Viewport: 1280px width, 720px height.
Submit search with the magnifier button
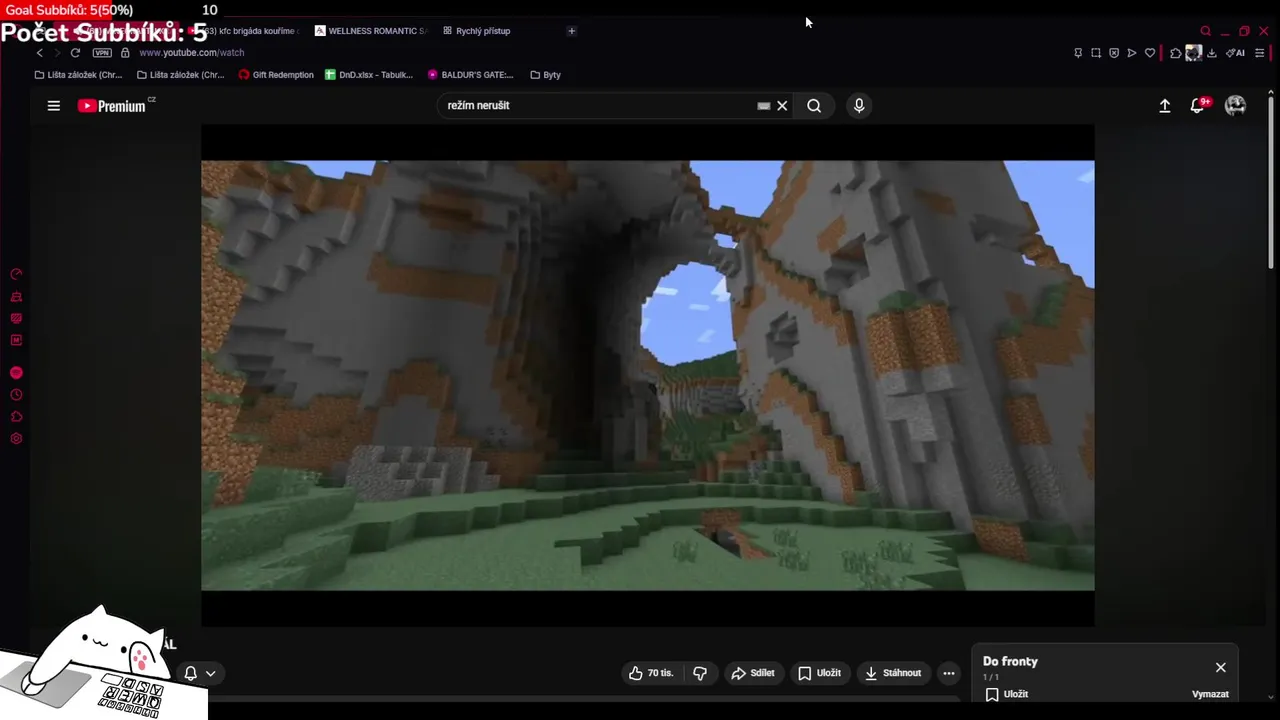(x=814, y=106)
